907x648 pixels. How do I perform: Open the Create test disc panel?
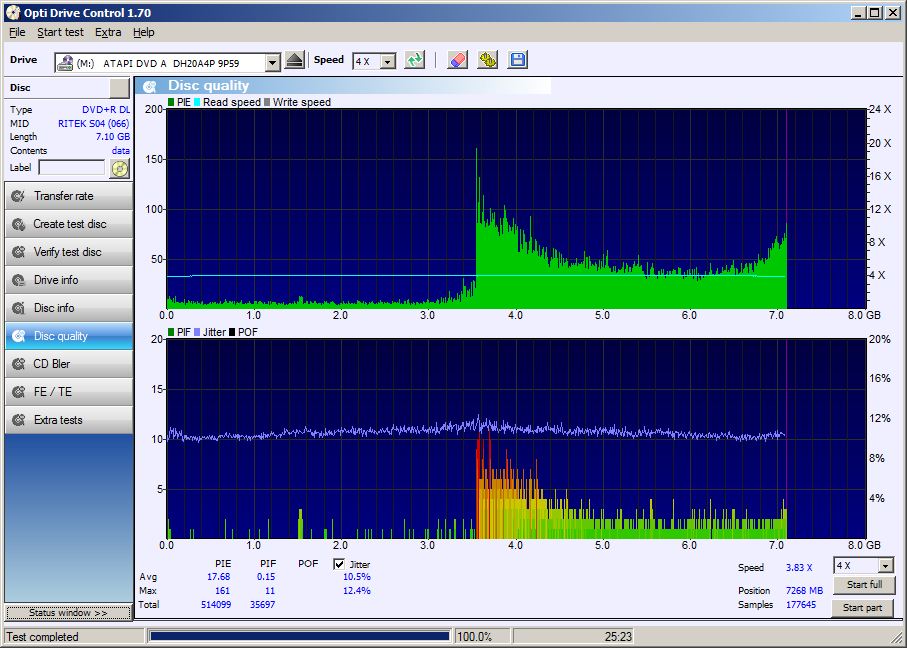point(69,224)
